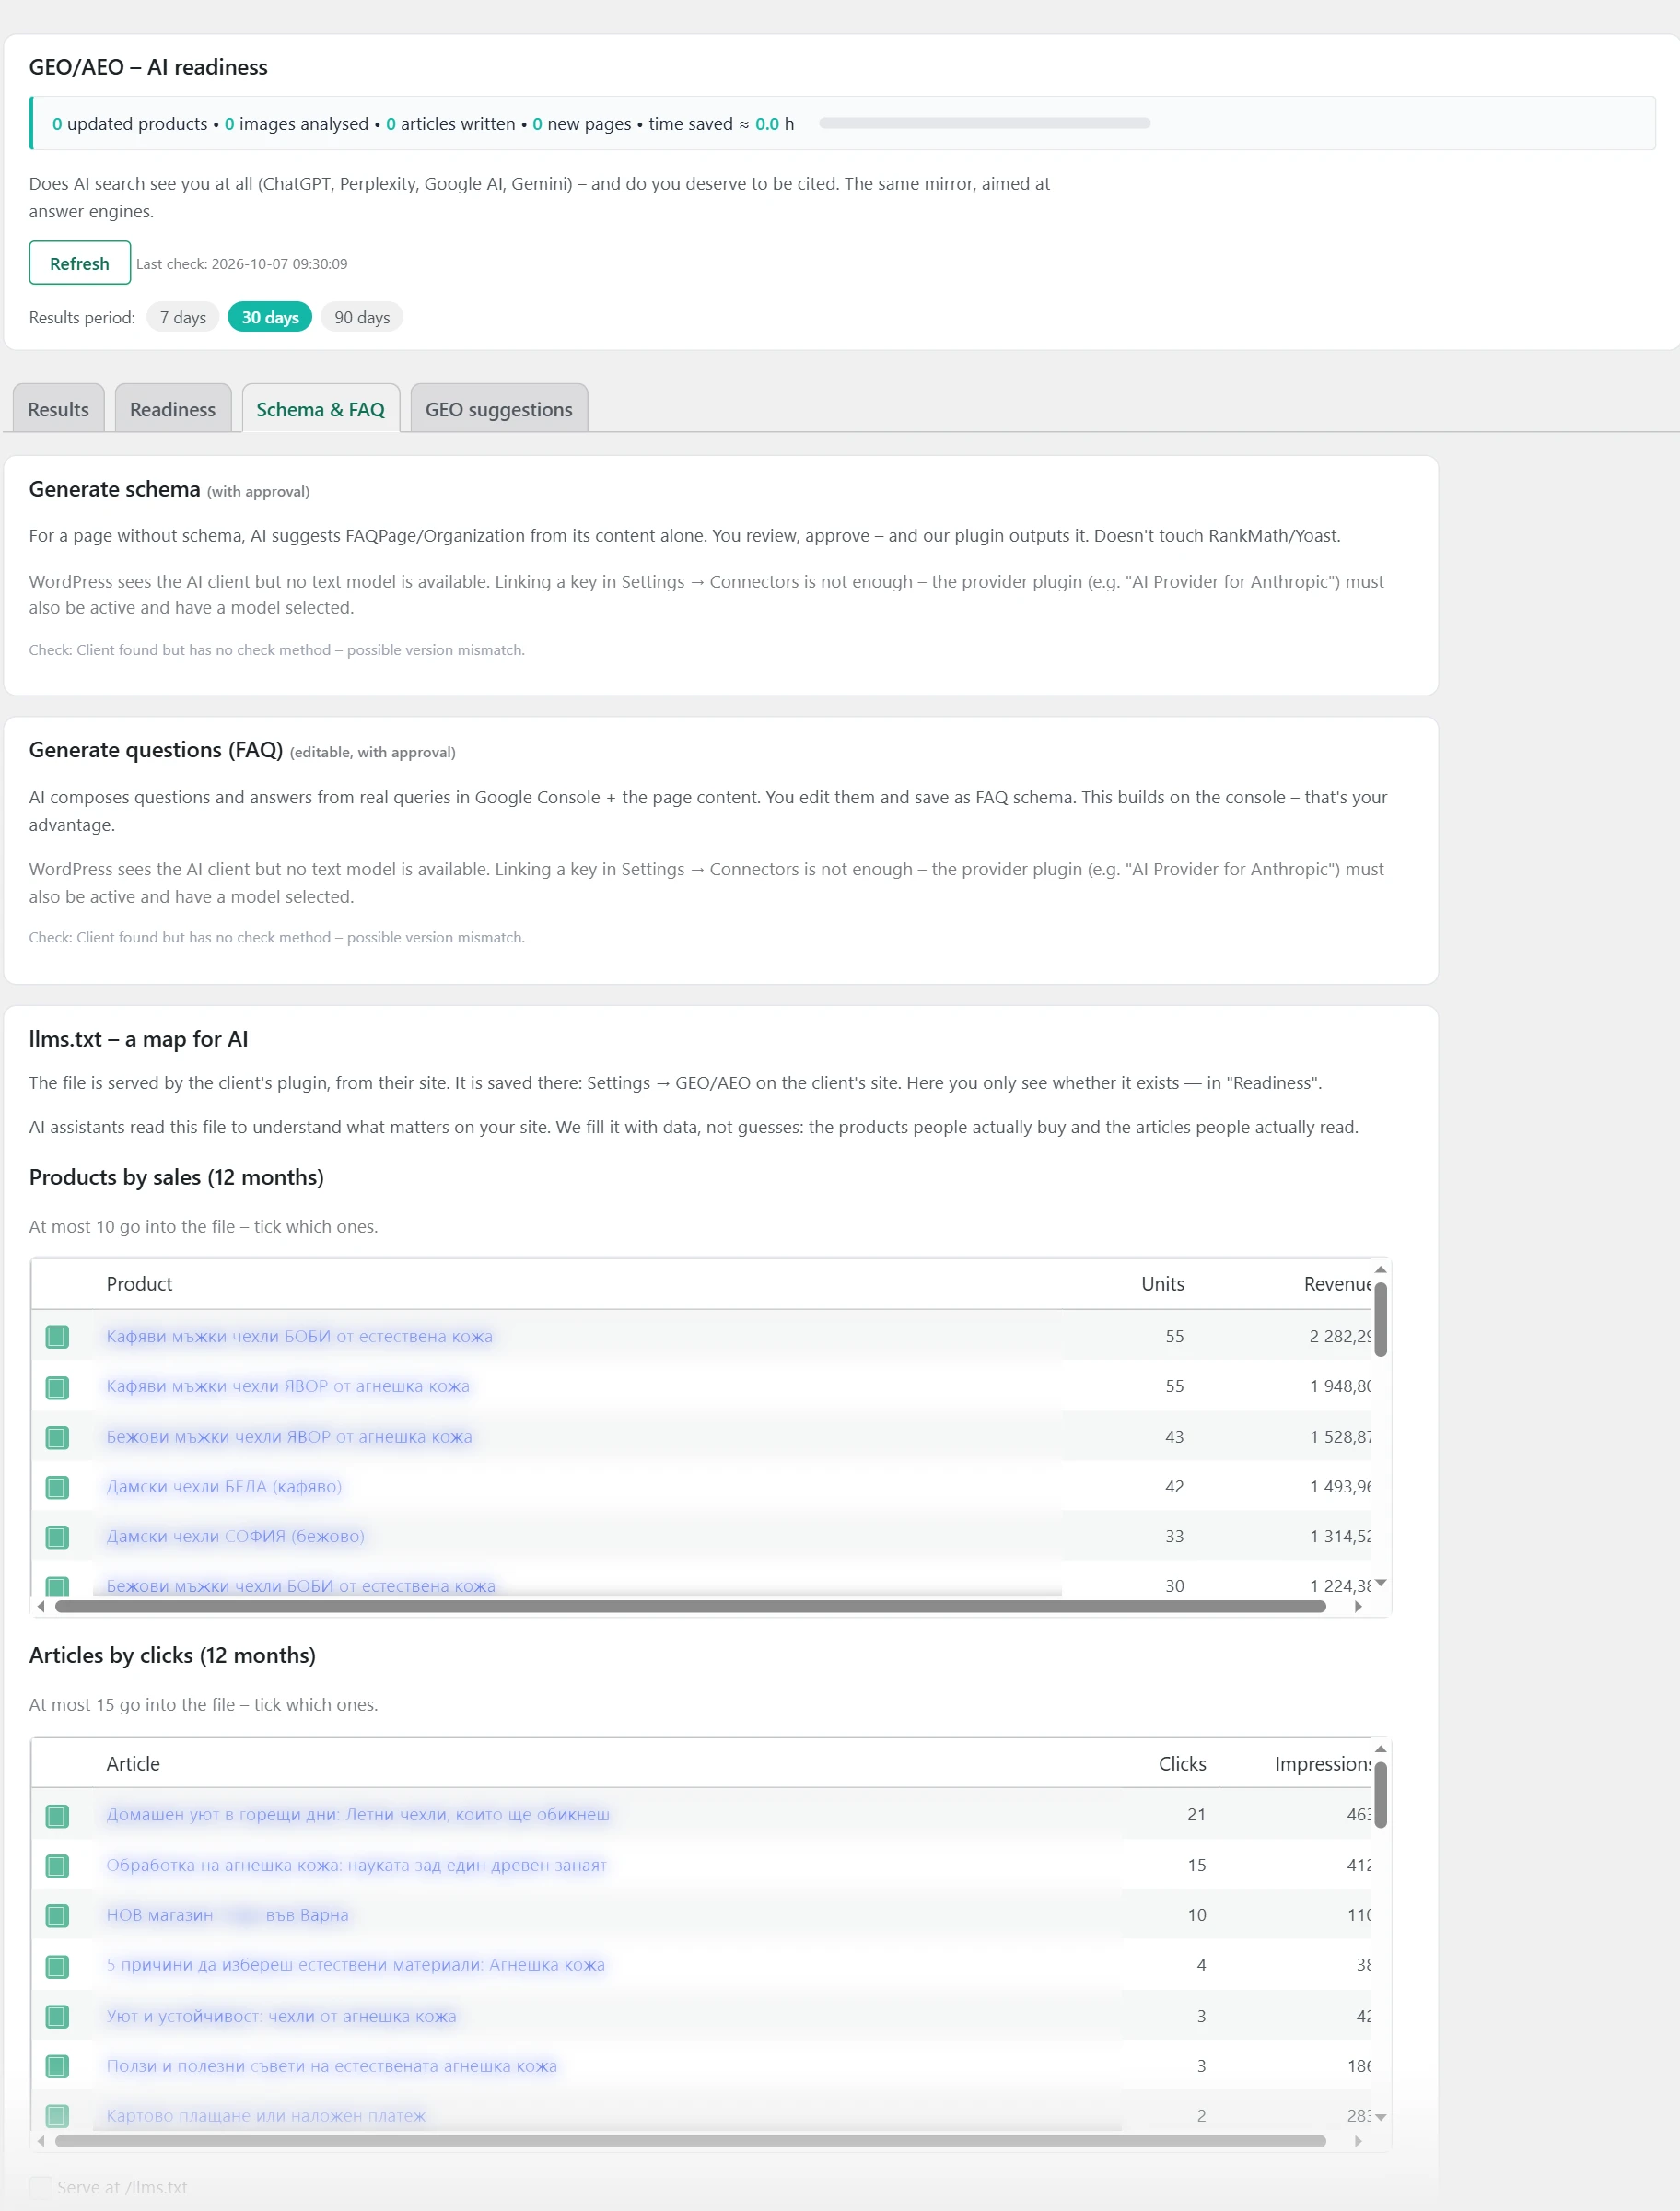Click the products table vertical scrollbar thumb

(x=1380, y=1320)
